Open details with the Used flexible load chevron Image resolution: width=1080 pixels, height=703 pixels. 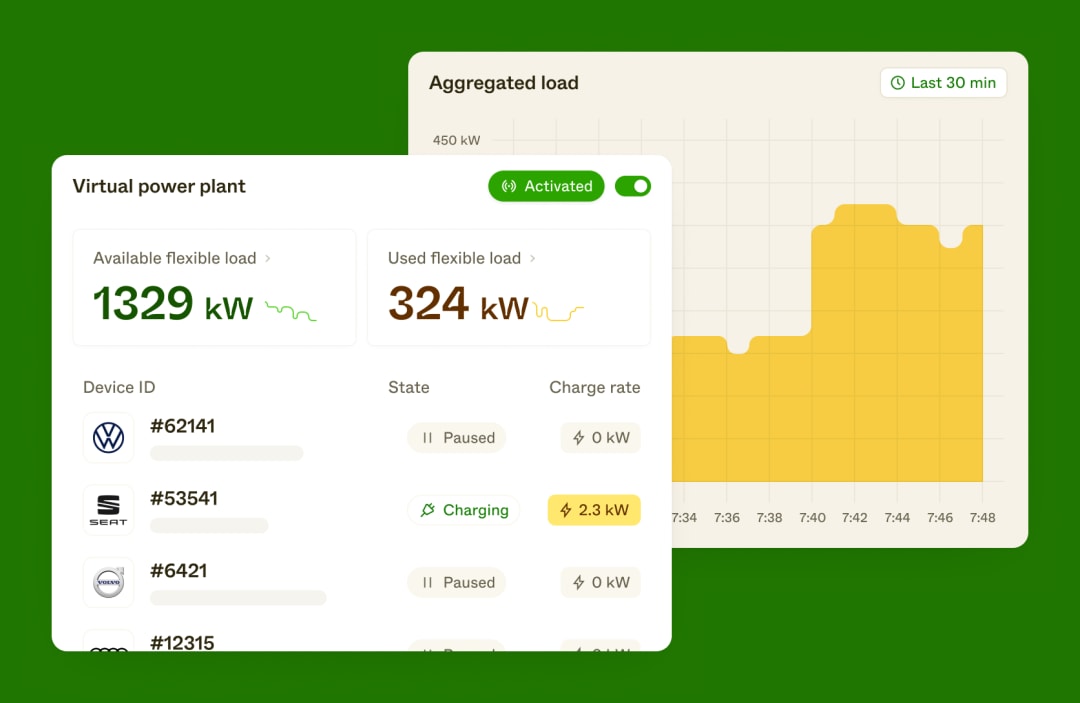pyautogui.click(x=535, y=258)
